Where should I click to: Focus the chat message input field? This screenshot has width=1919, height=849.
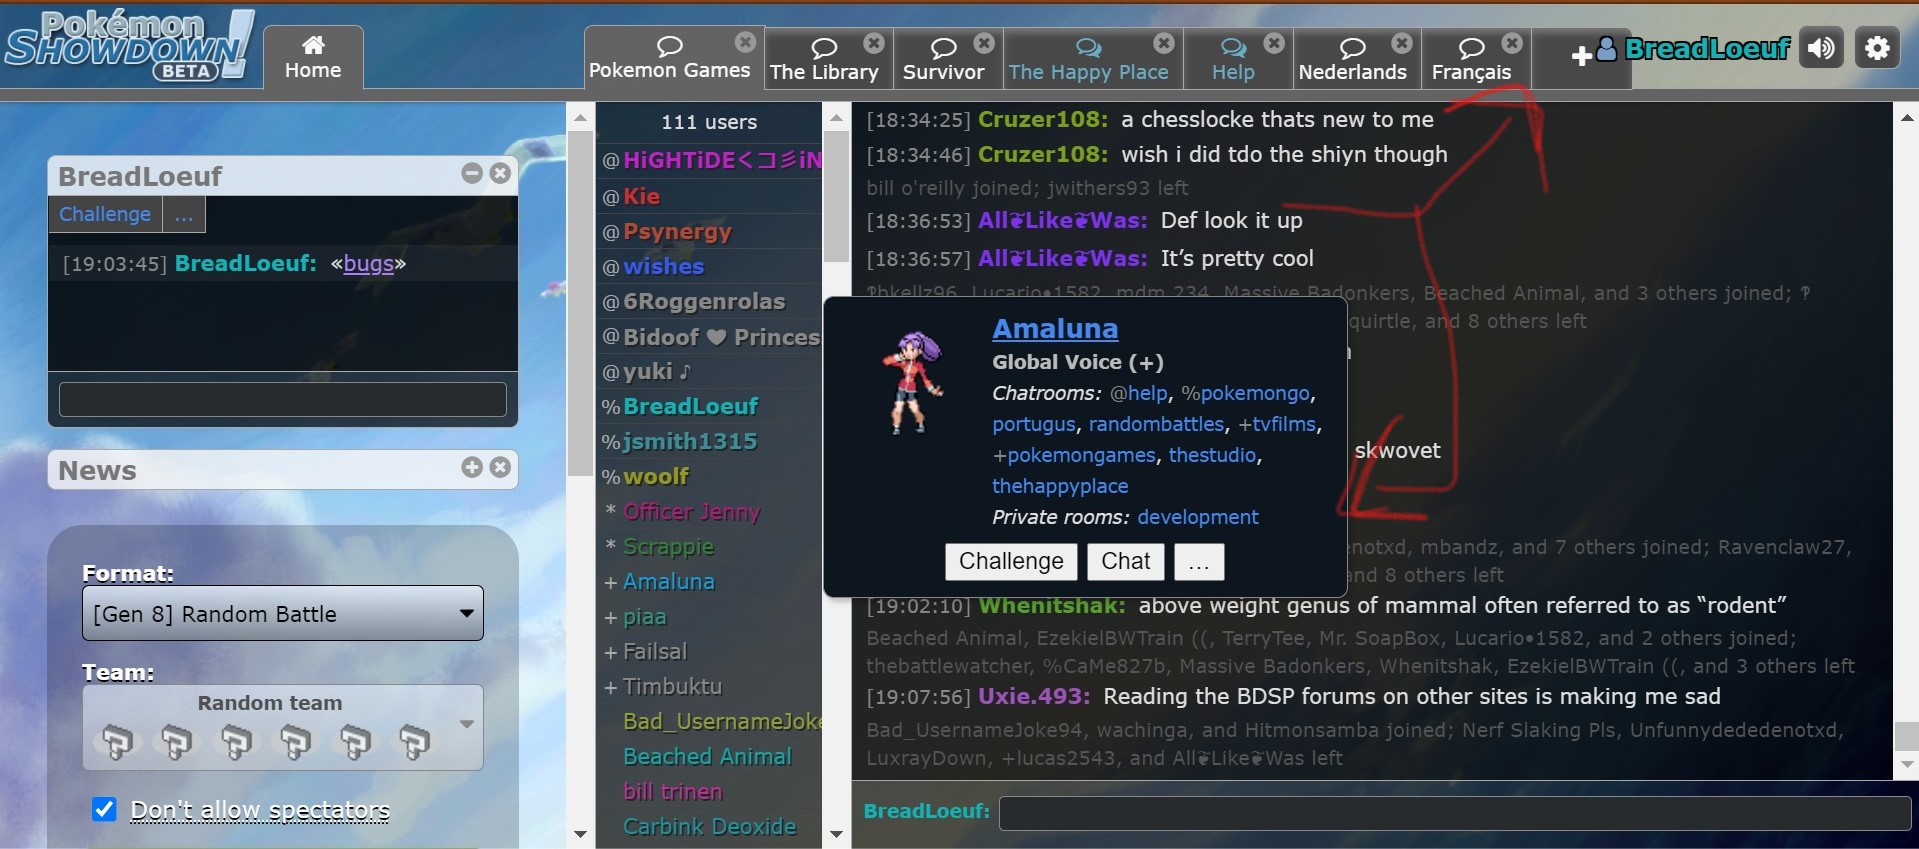click(x=1453, y=813)
